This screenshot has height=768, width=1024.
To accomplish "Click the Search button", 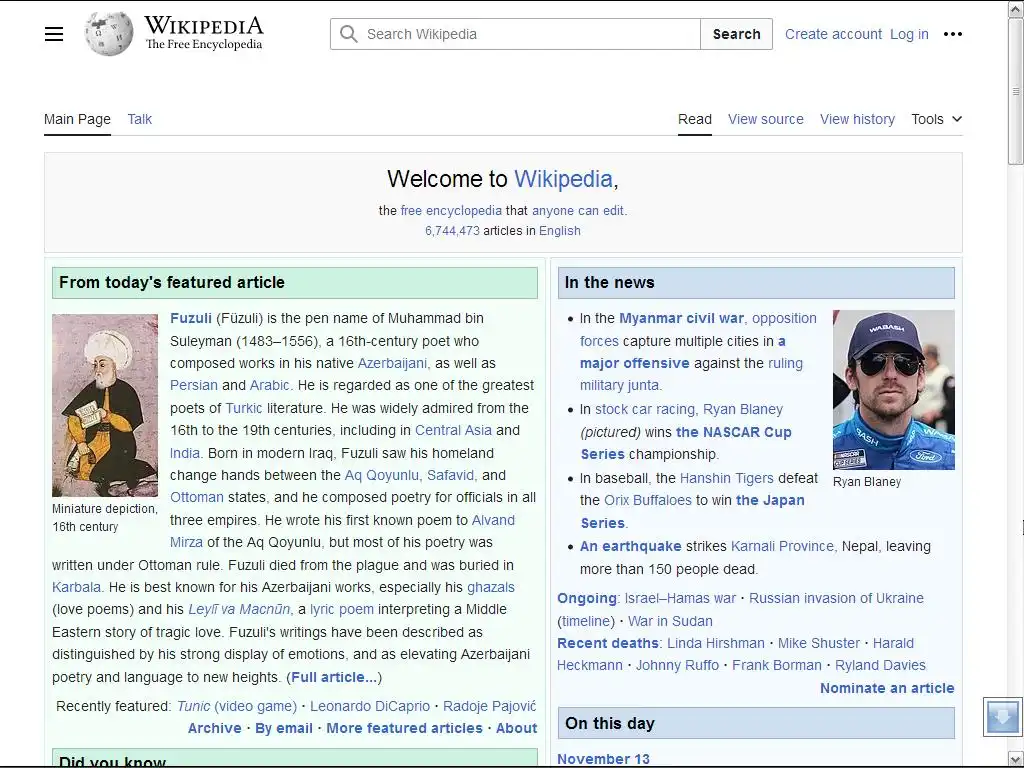I will 736,34.
